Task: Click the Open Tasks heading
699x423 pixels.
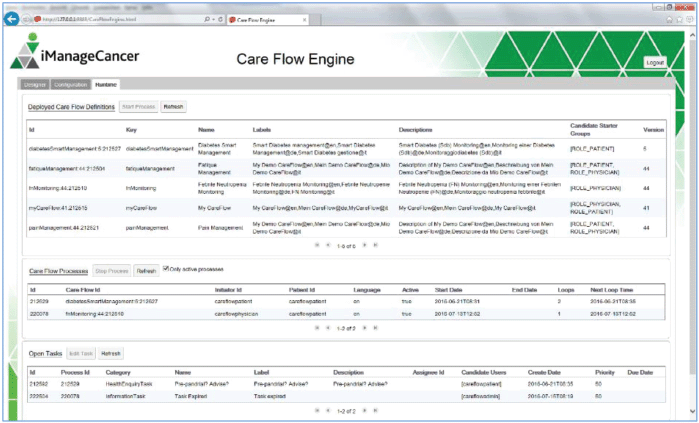Action: point(45,353)
